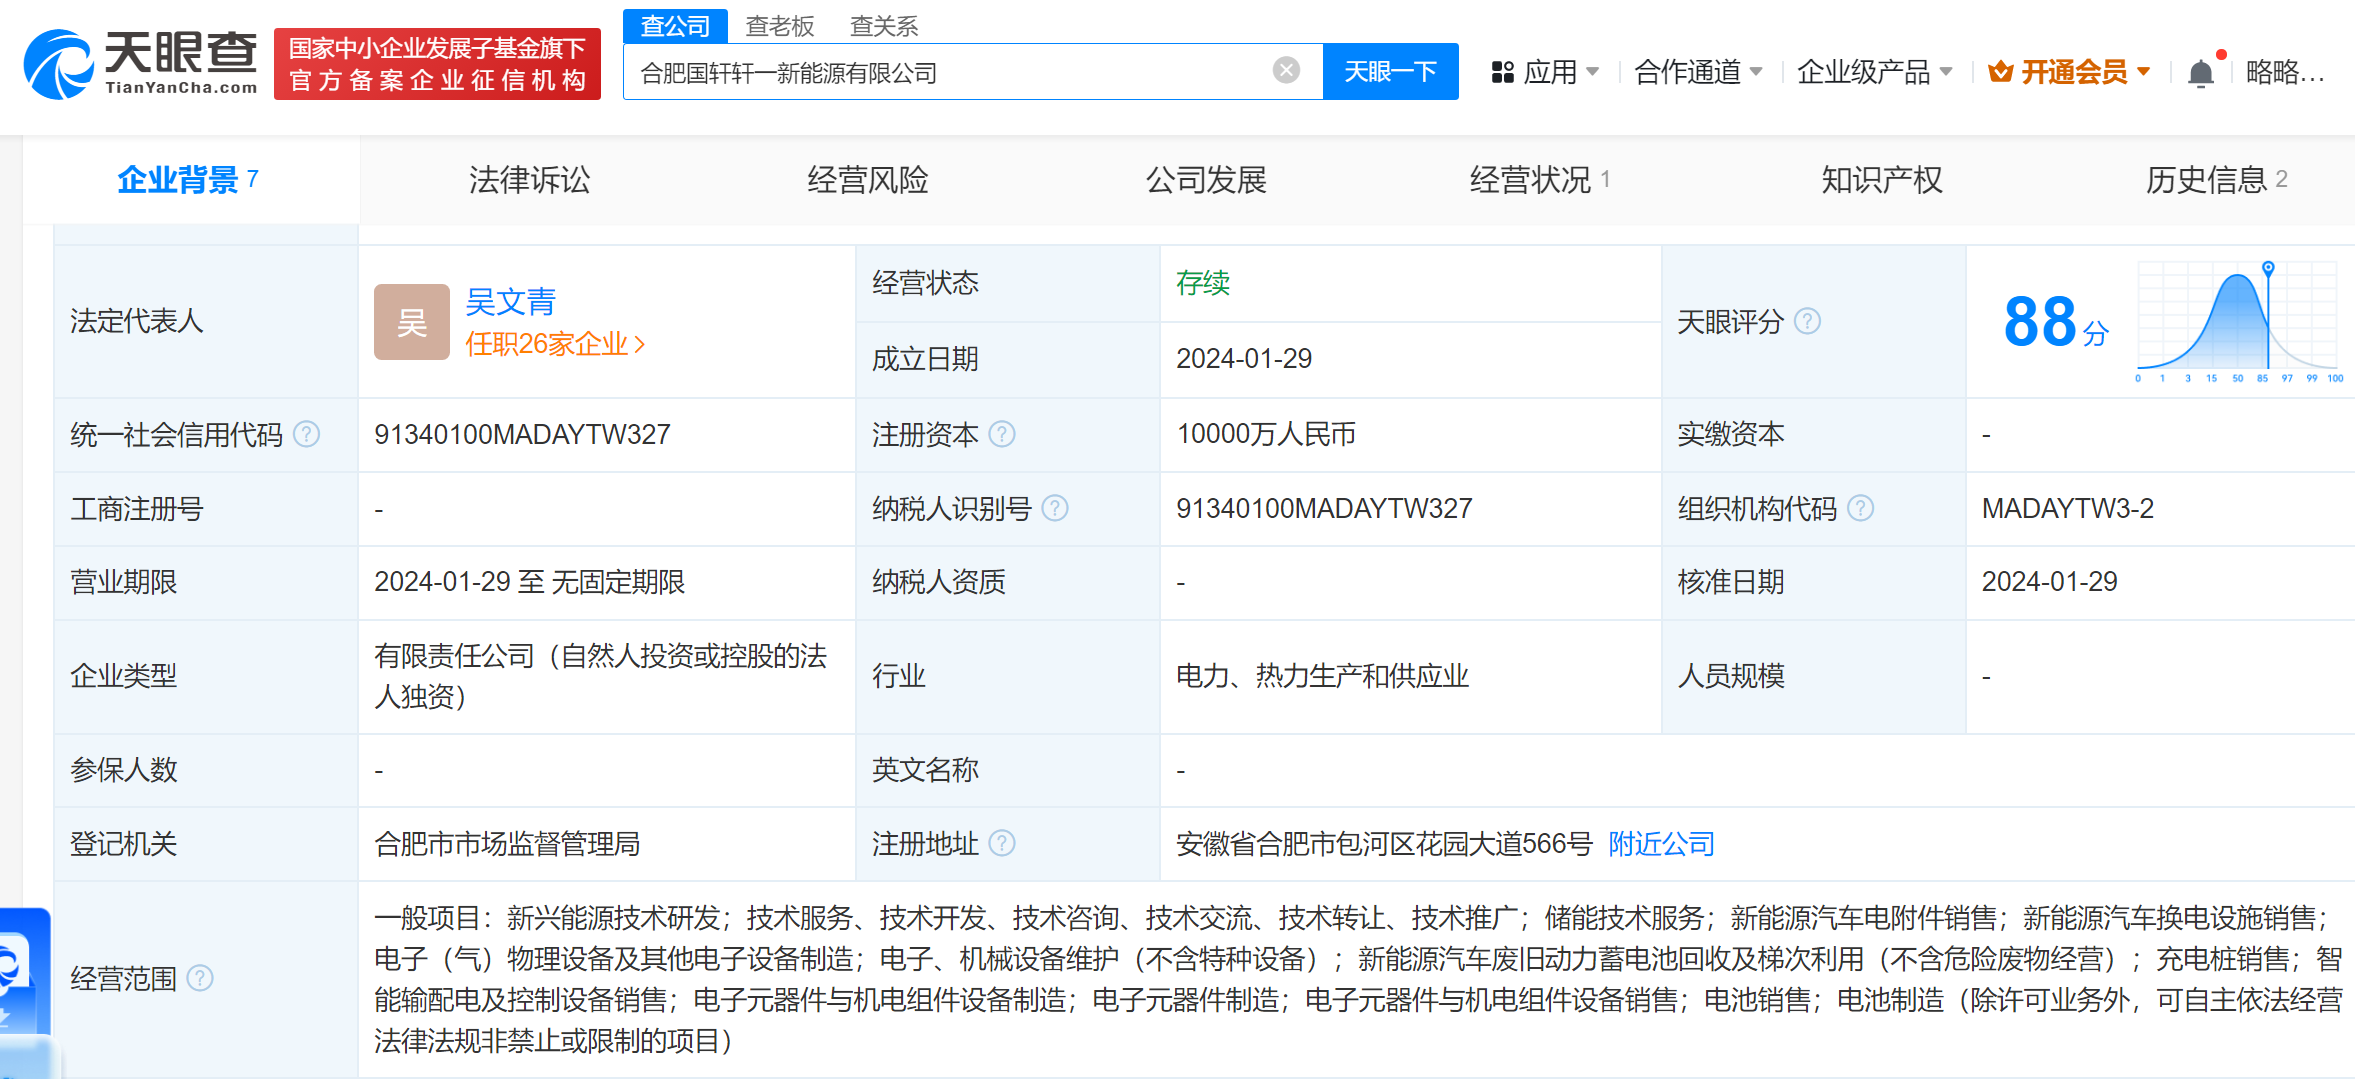
Task: Switch to the 企业背景 tab
Action: (x=190, y=180)
